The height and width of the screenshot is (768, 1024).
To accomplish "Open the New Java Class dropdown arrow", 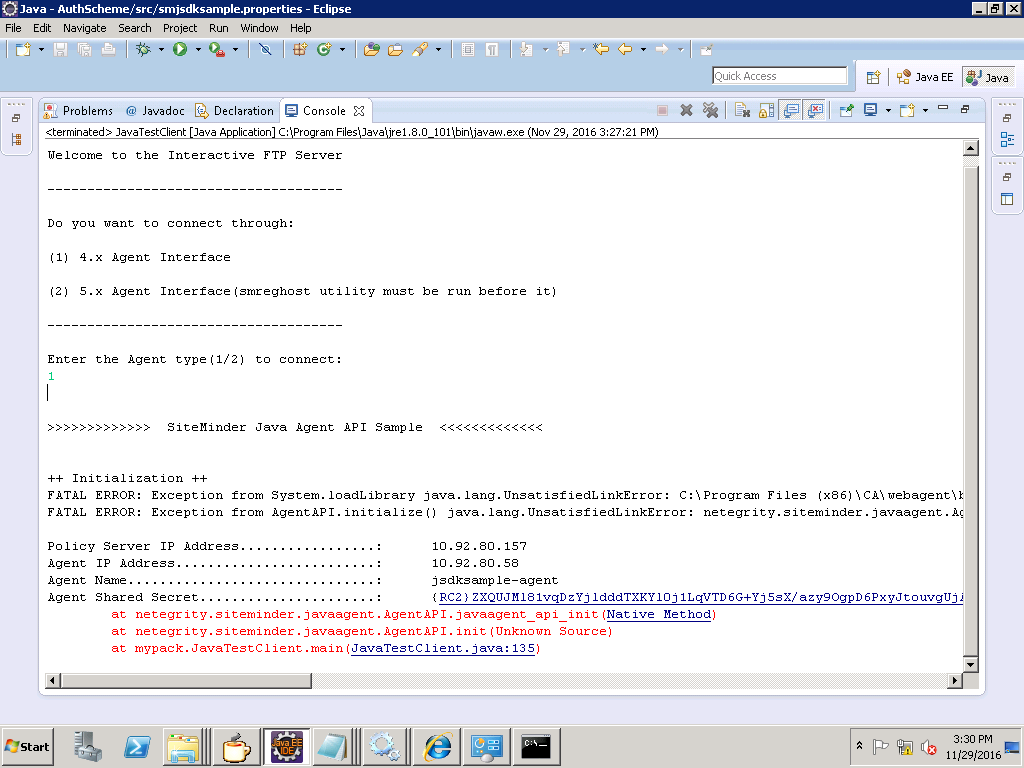I will click(x=342, y=50).
